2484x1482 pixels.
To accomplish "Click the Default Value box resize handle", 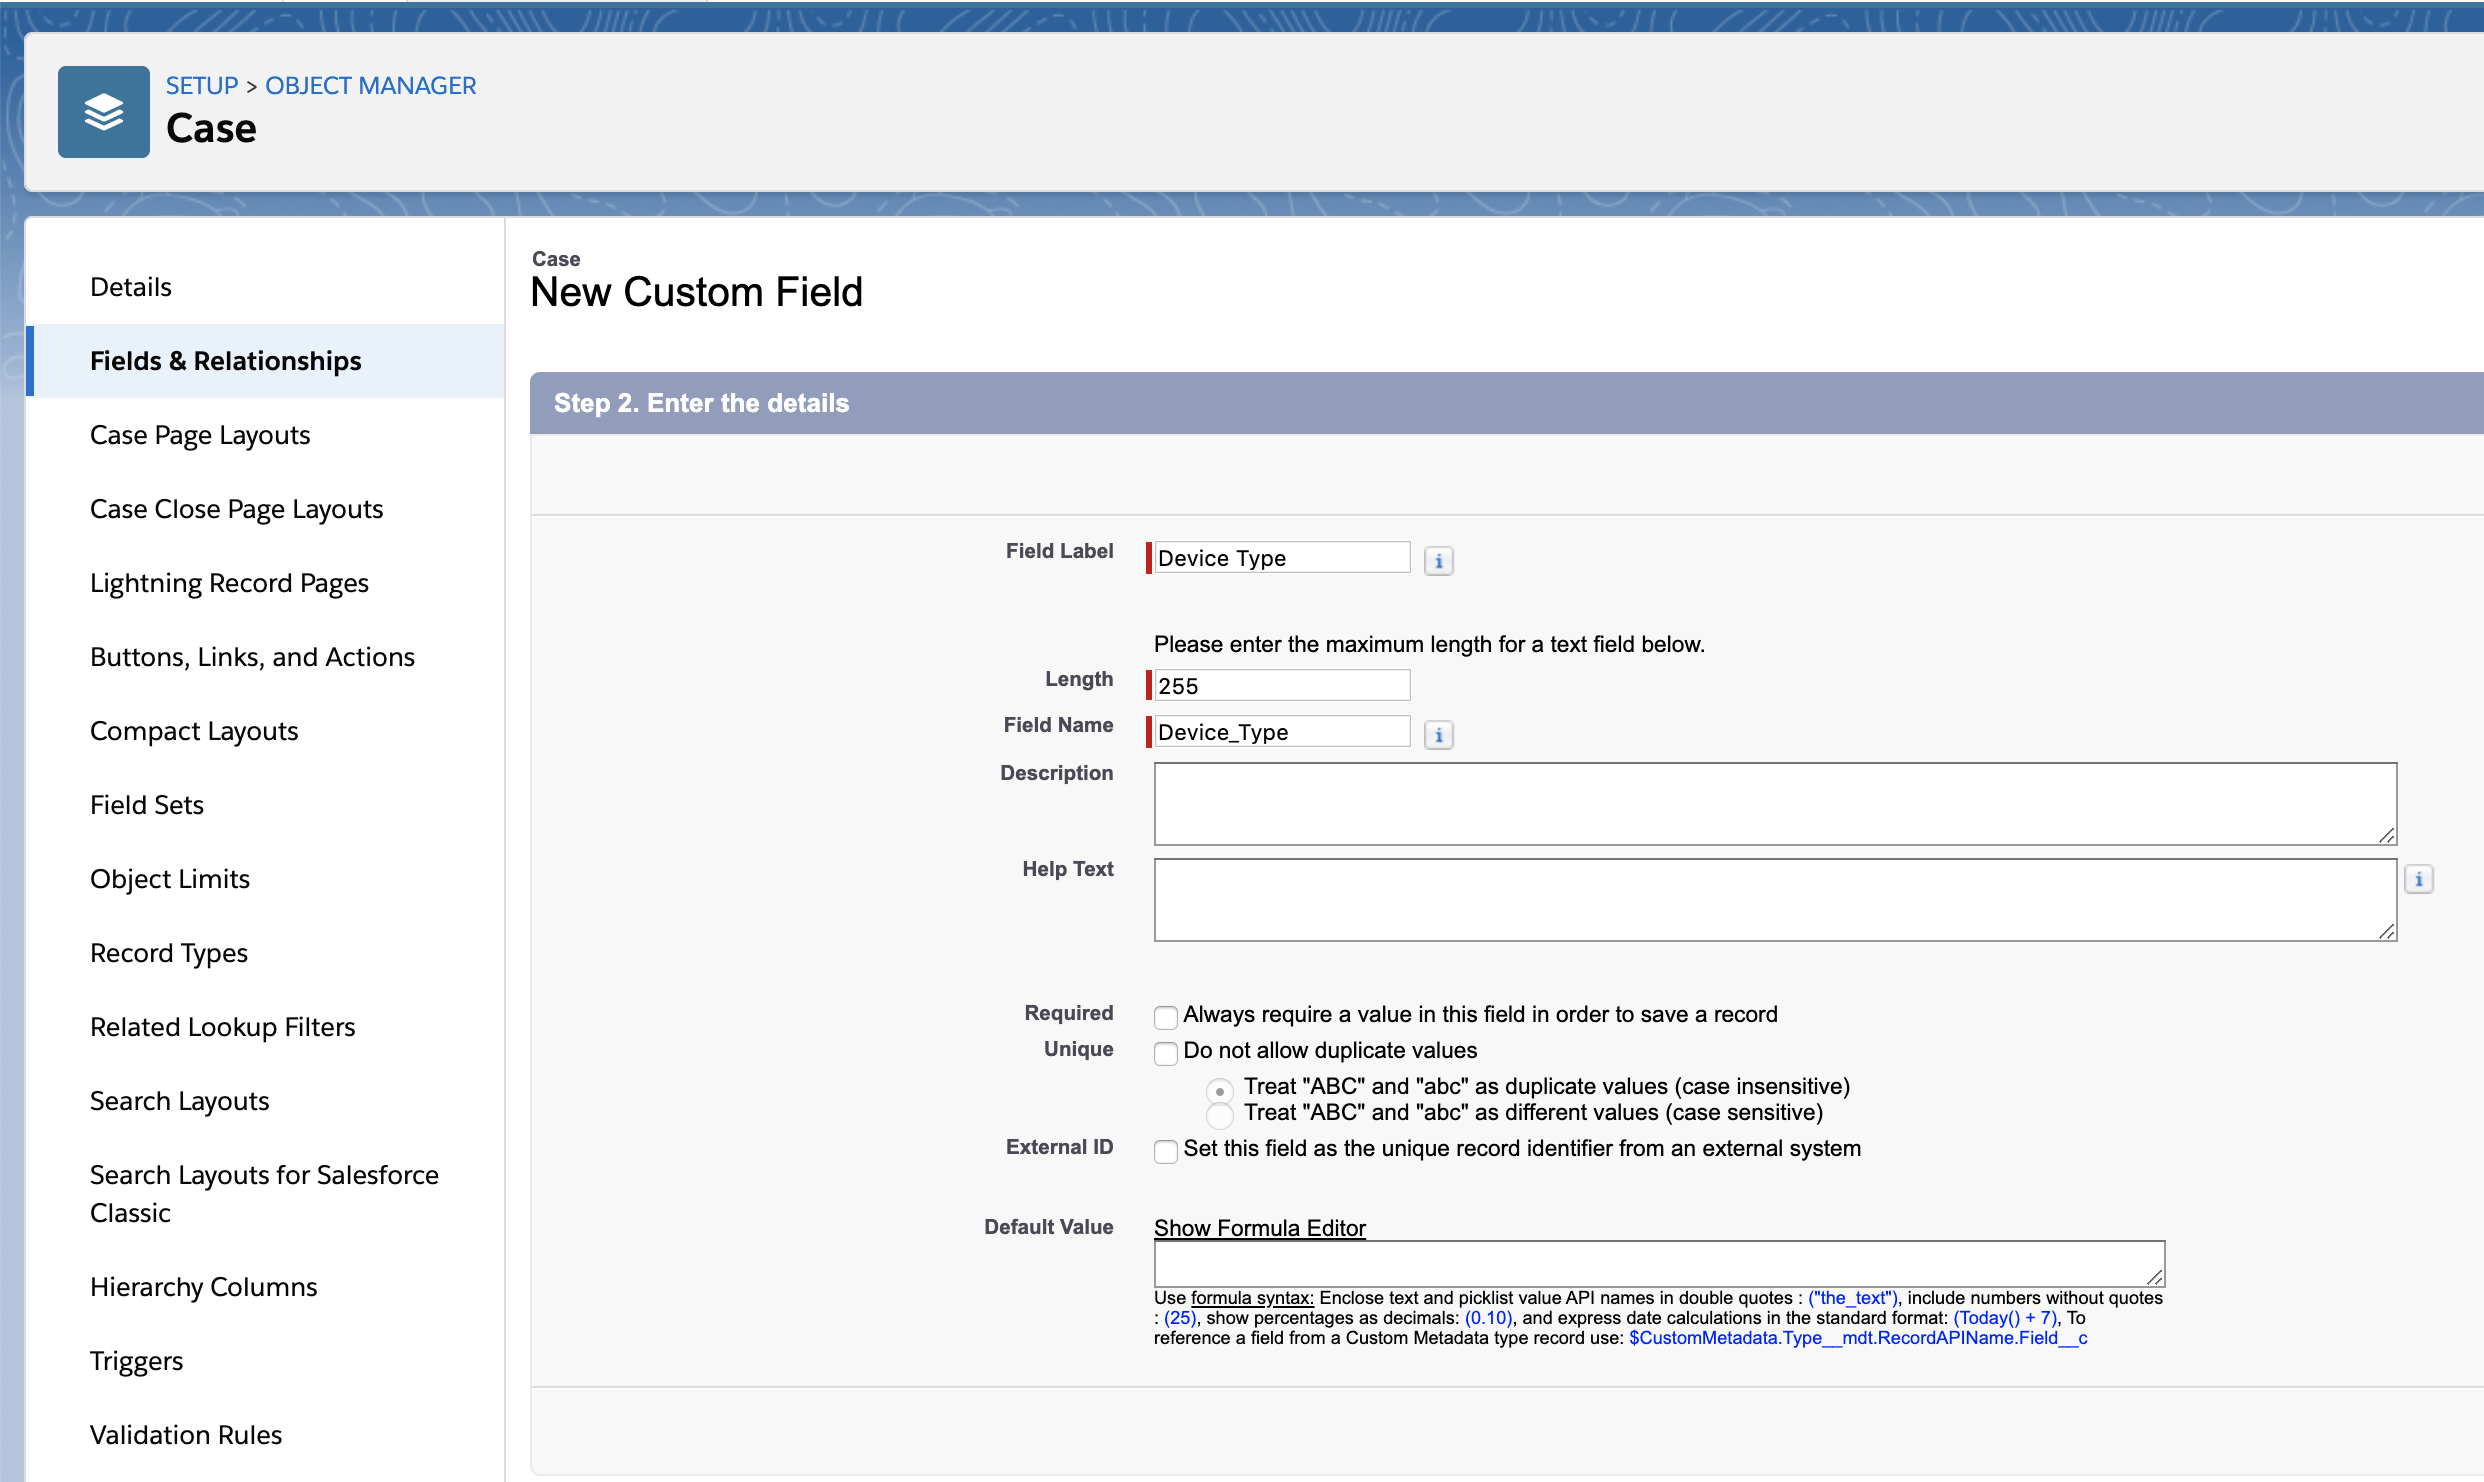I will [x=2154, y=1277].
